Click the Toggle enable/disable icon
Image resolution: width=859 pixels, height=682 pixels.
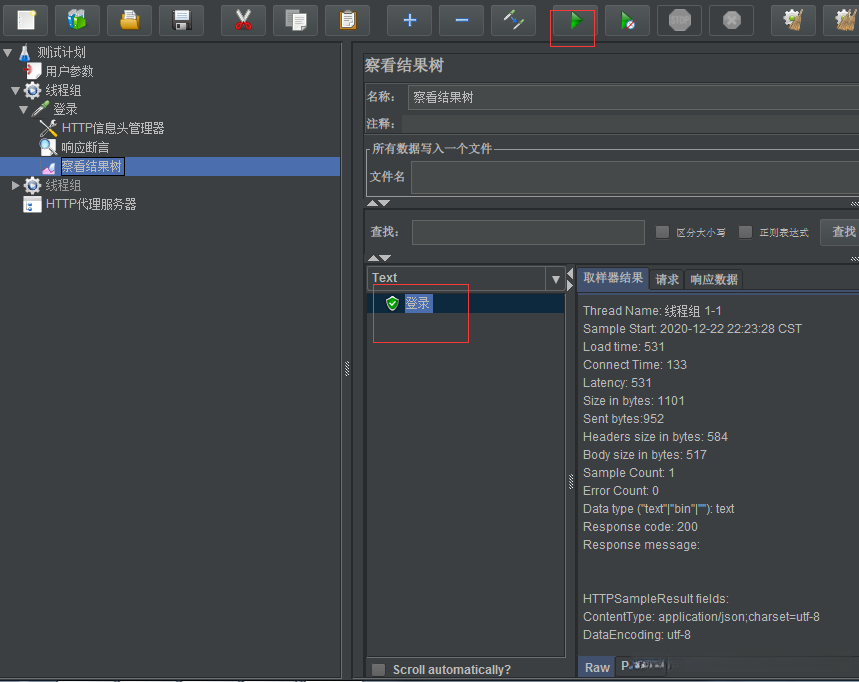(513, 21)
